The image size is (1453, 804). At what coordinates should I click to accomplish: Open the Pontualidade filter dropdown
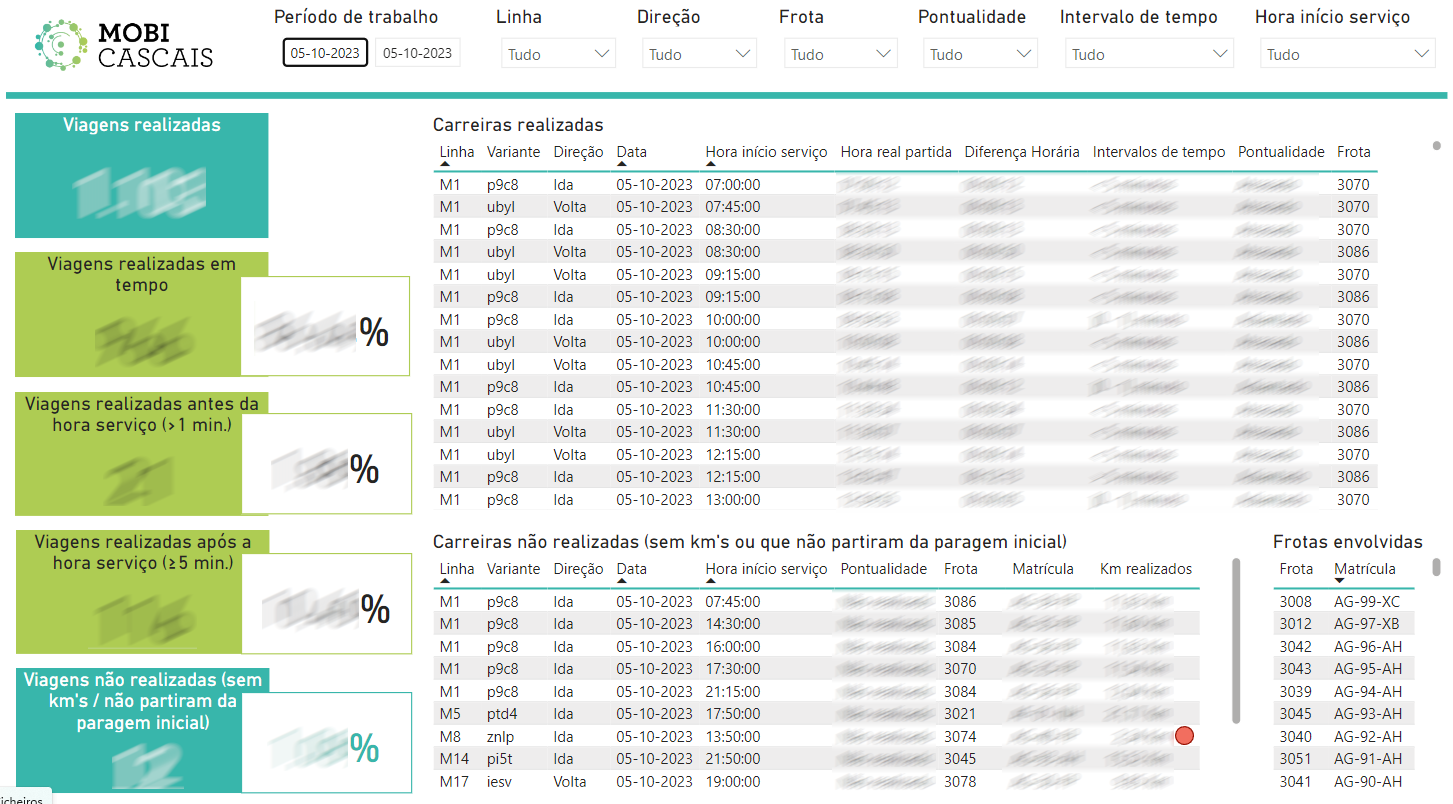[x=980, y=53]
